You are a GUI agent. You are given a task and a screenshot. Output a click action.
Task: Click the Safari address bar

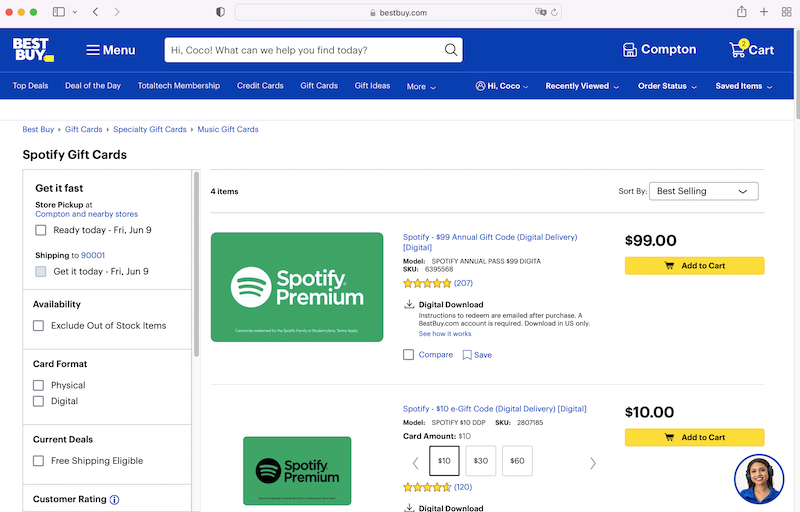398,12
